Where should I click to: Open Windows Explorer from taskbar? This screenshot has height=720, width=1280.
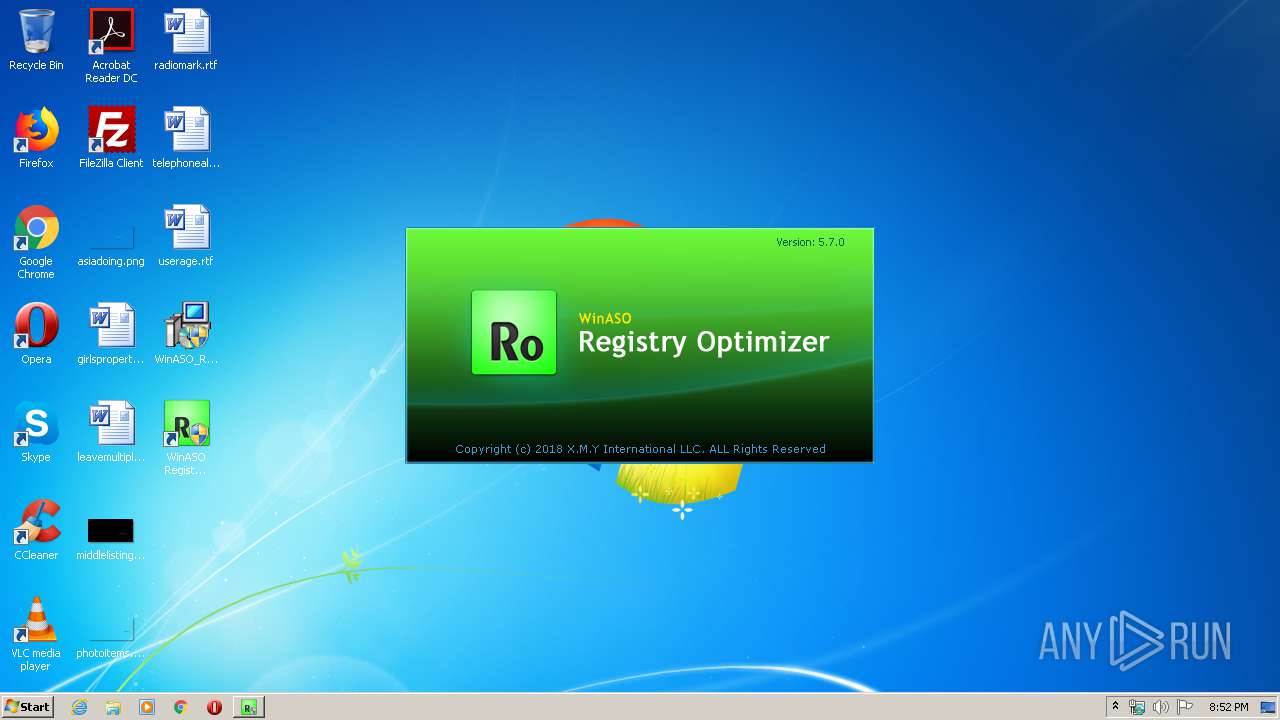click(x=113, y=707)
